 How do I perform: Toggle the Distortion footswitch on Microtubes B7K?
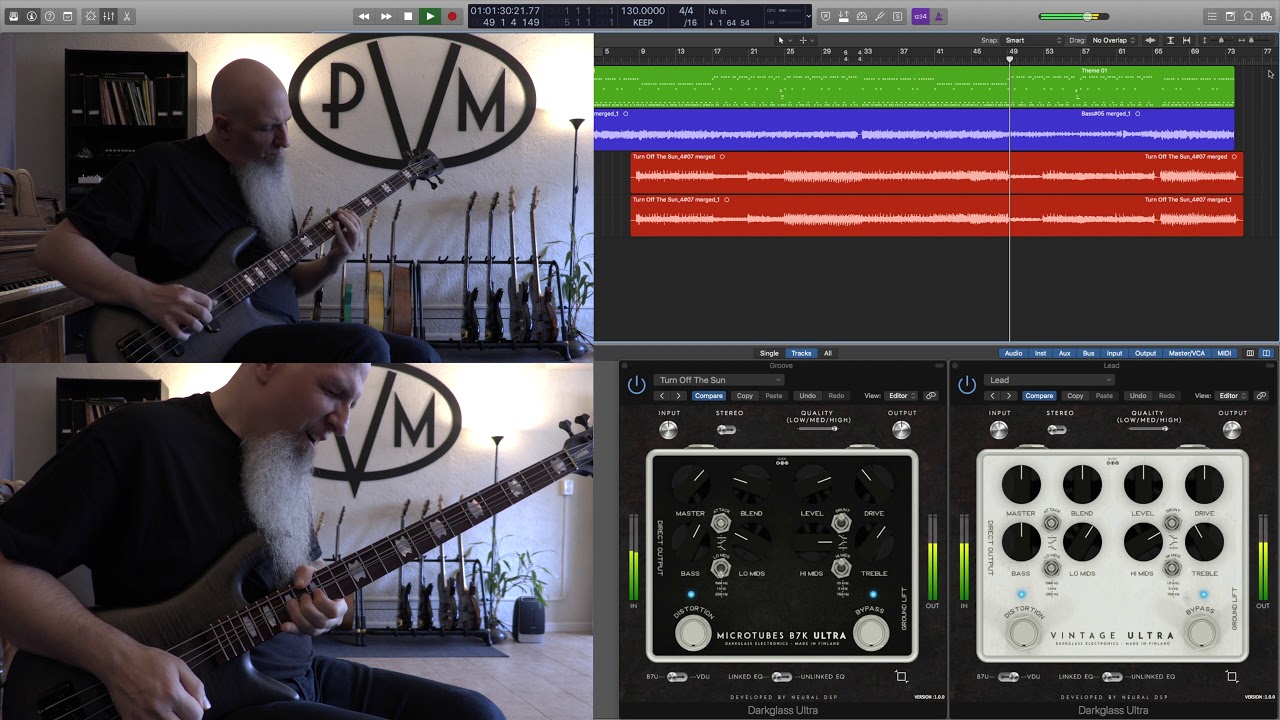coord(692,632)
